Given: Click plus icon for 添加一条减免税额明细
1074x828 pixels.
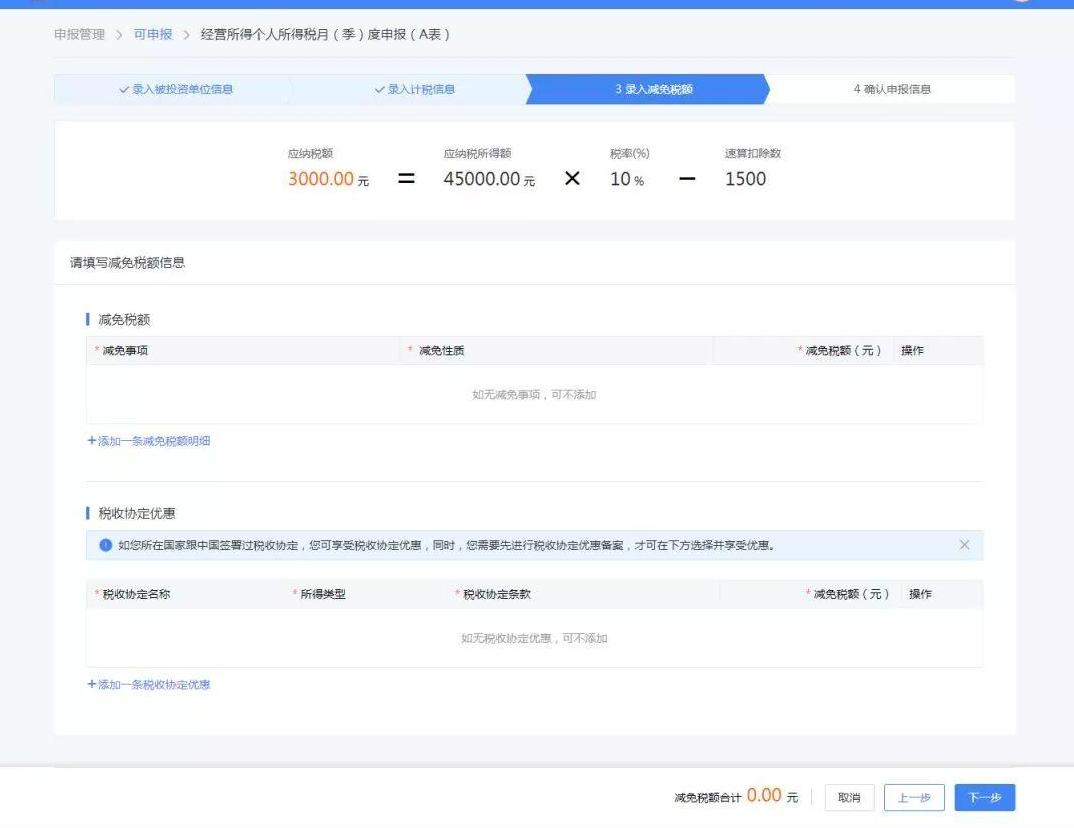Looking at the screenshot, I should click(91, 441).
